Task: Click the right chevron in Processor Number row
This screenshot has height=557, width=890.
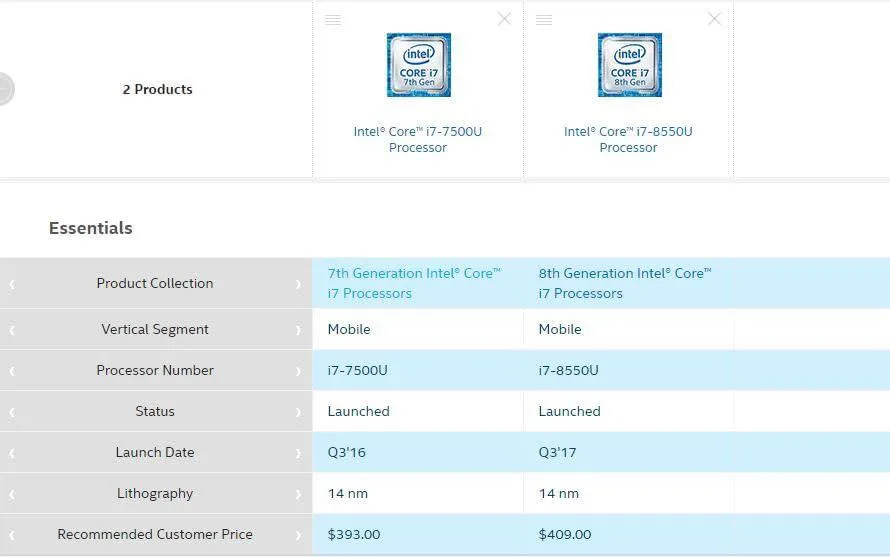Action: pyautogui.click(x=298, y=371)
